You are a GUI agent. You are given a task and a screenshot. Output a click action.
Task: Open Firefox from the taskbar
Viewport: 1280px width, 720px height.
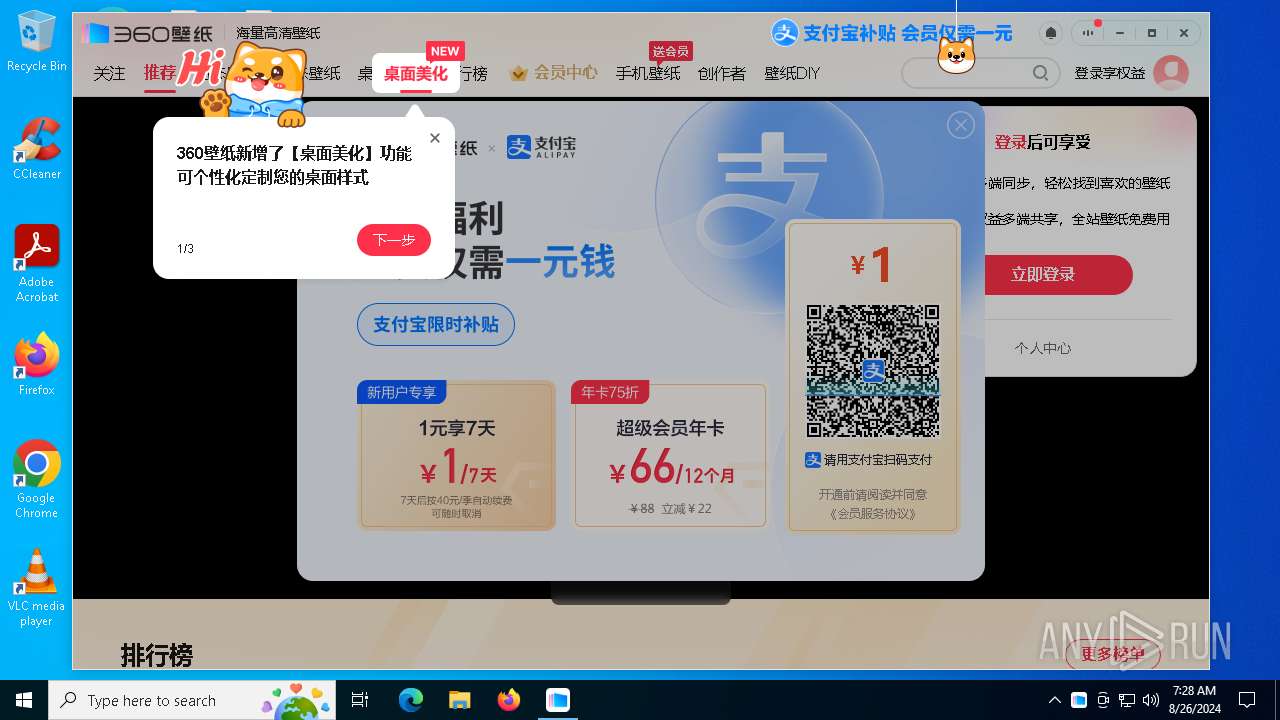tap(509, 700)
